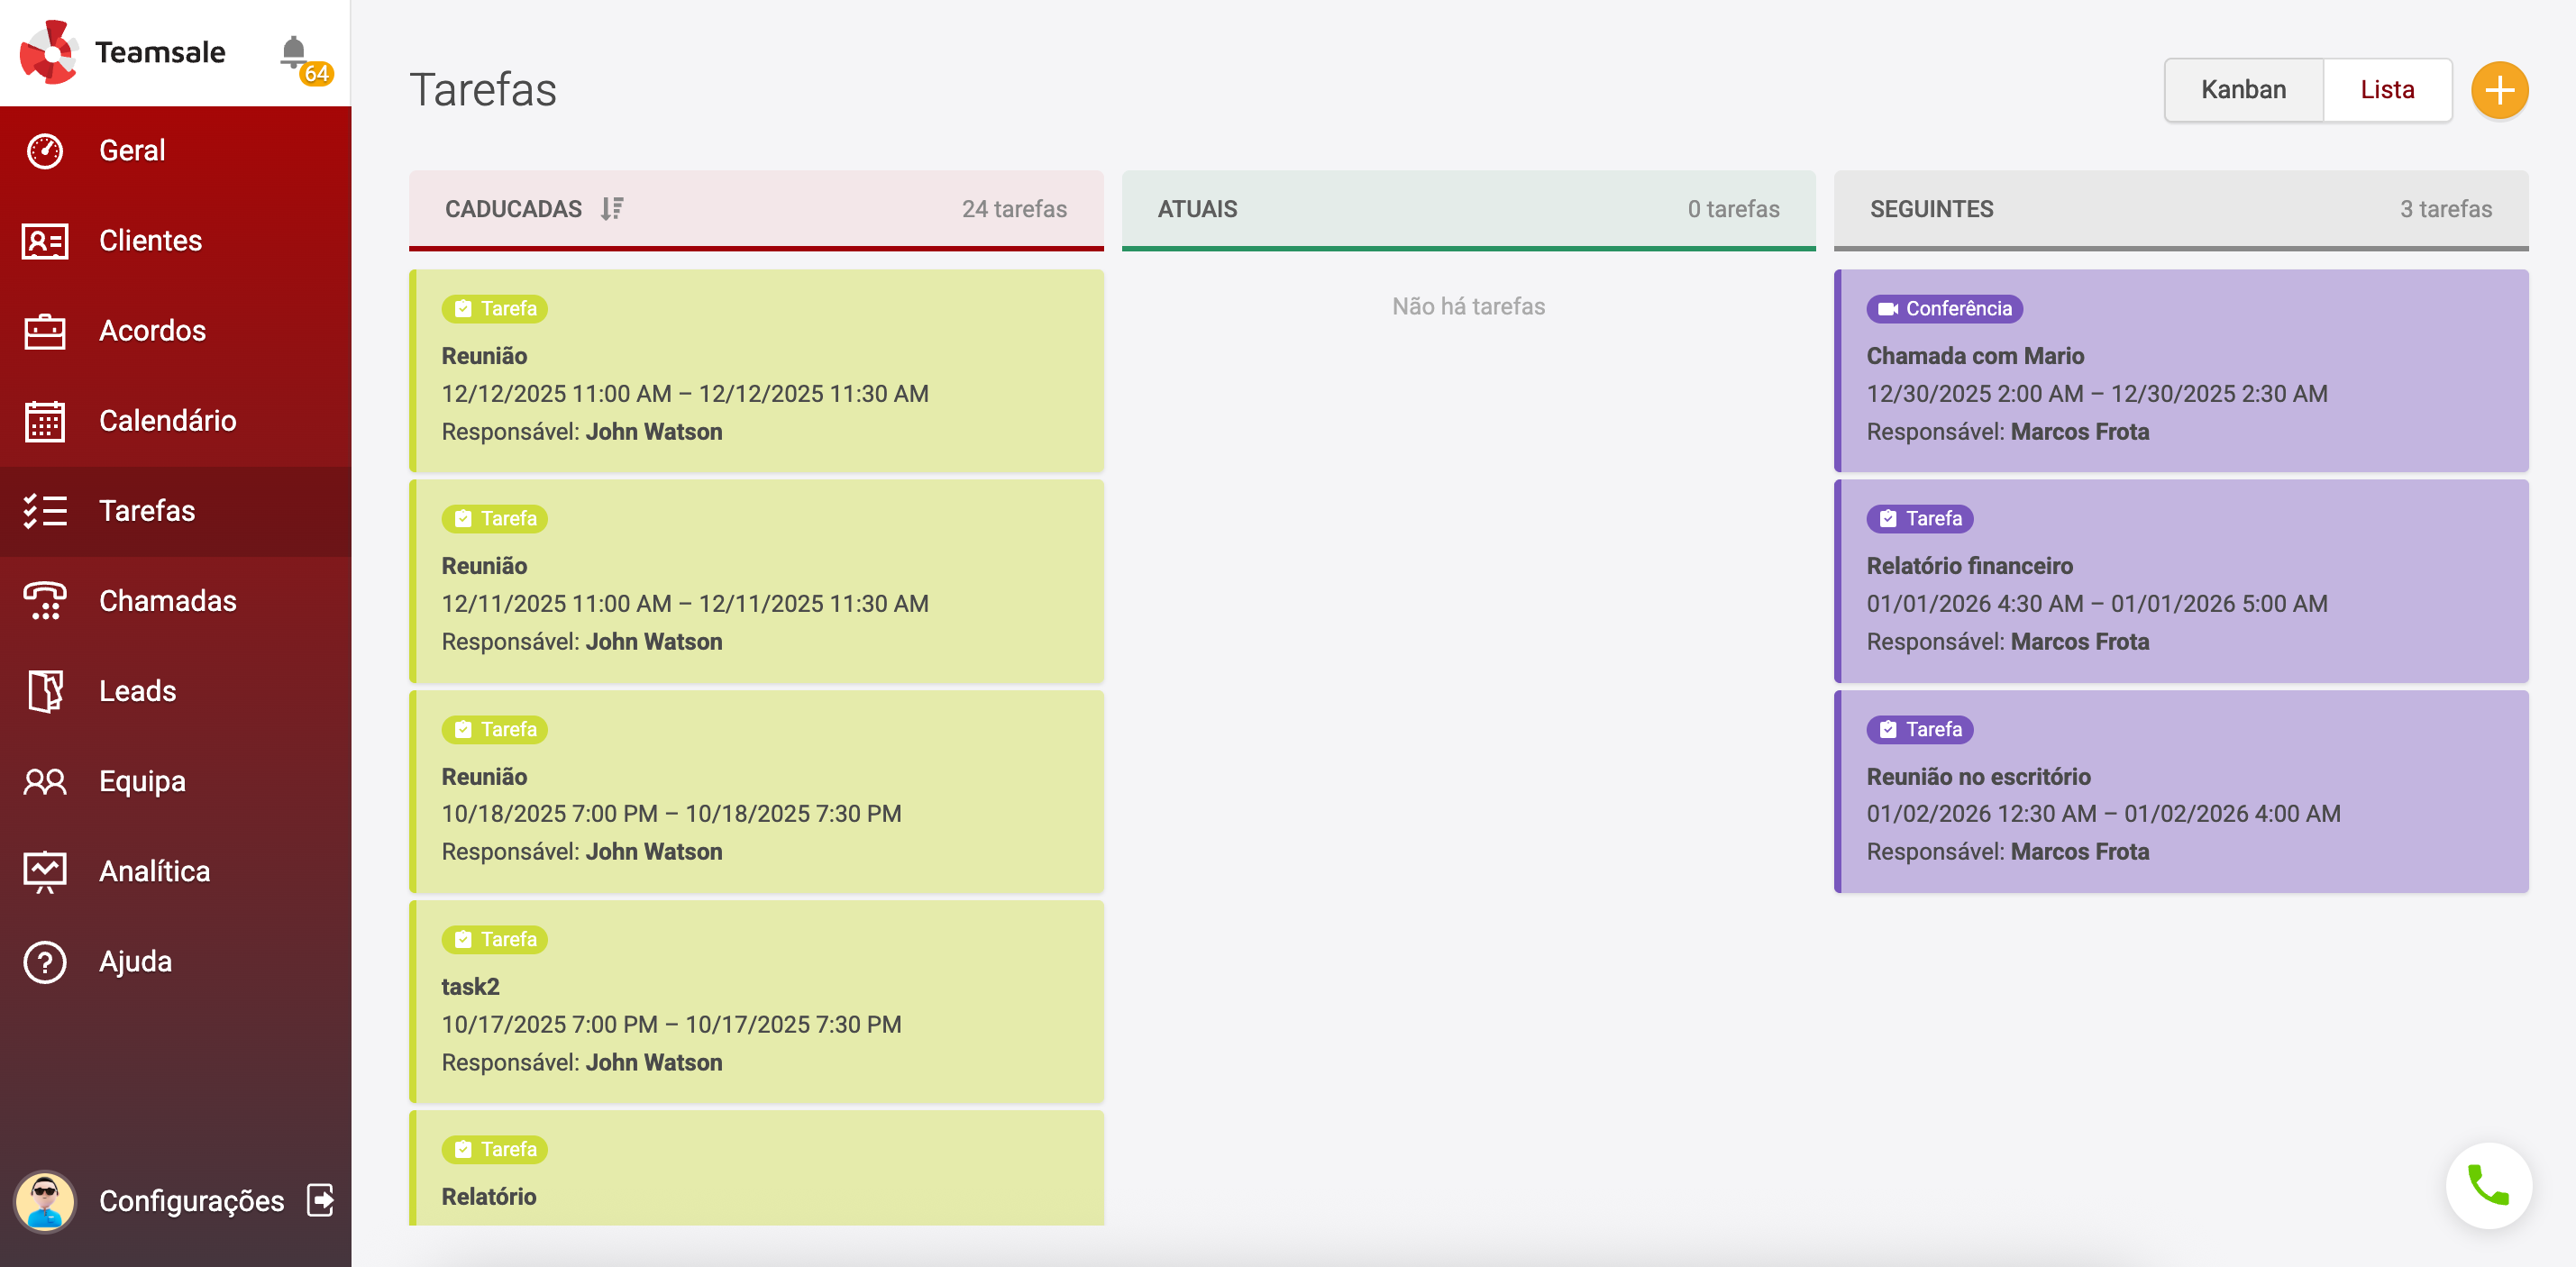
Task: Open Leads via the sidebar icon
Action: (44, 691)
